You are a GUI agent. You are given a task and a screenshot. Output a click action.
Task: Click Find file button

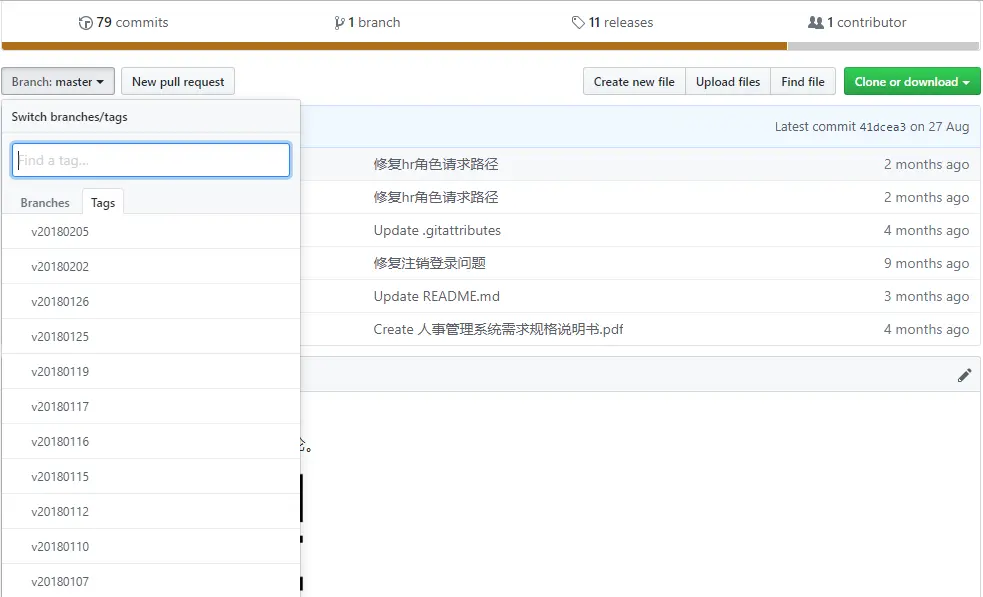pos(802,82)
